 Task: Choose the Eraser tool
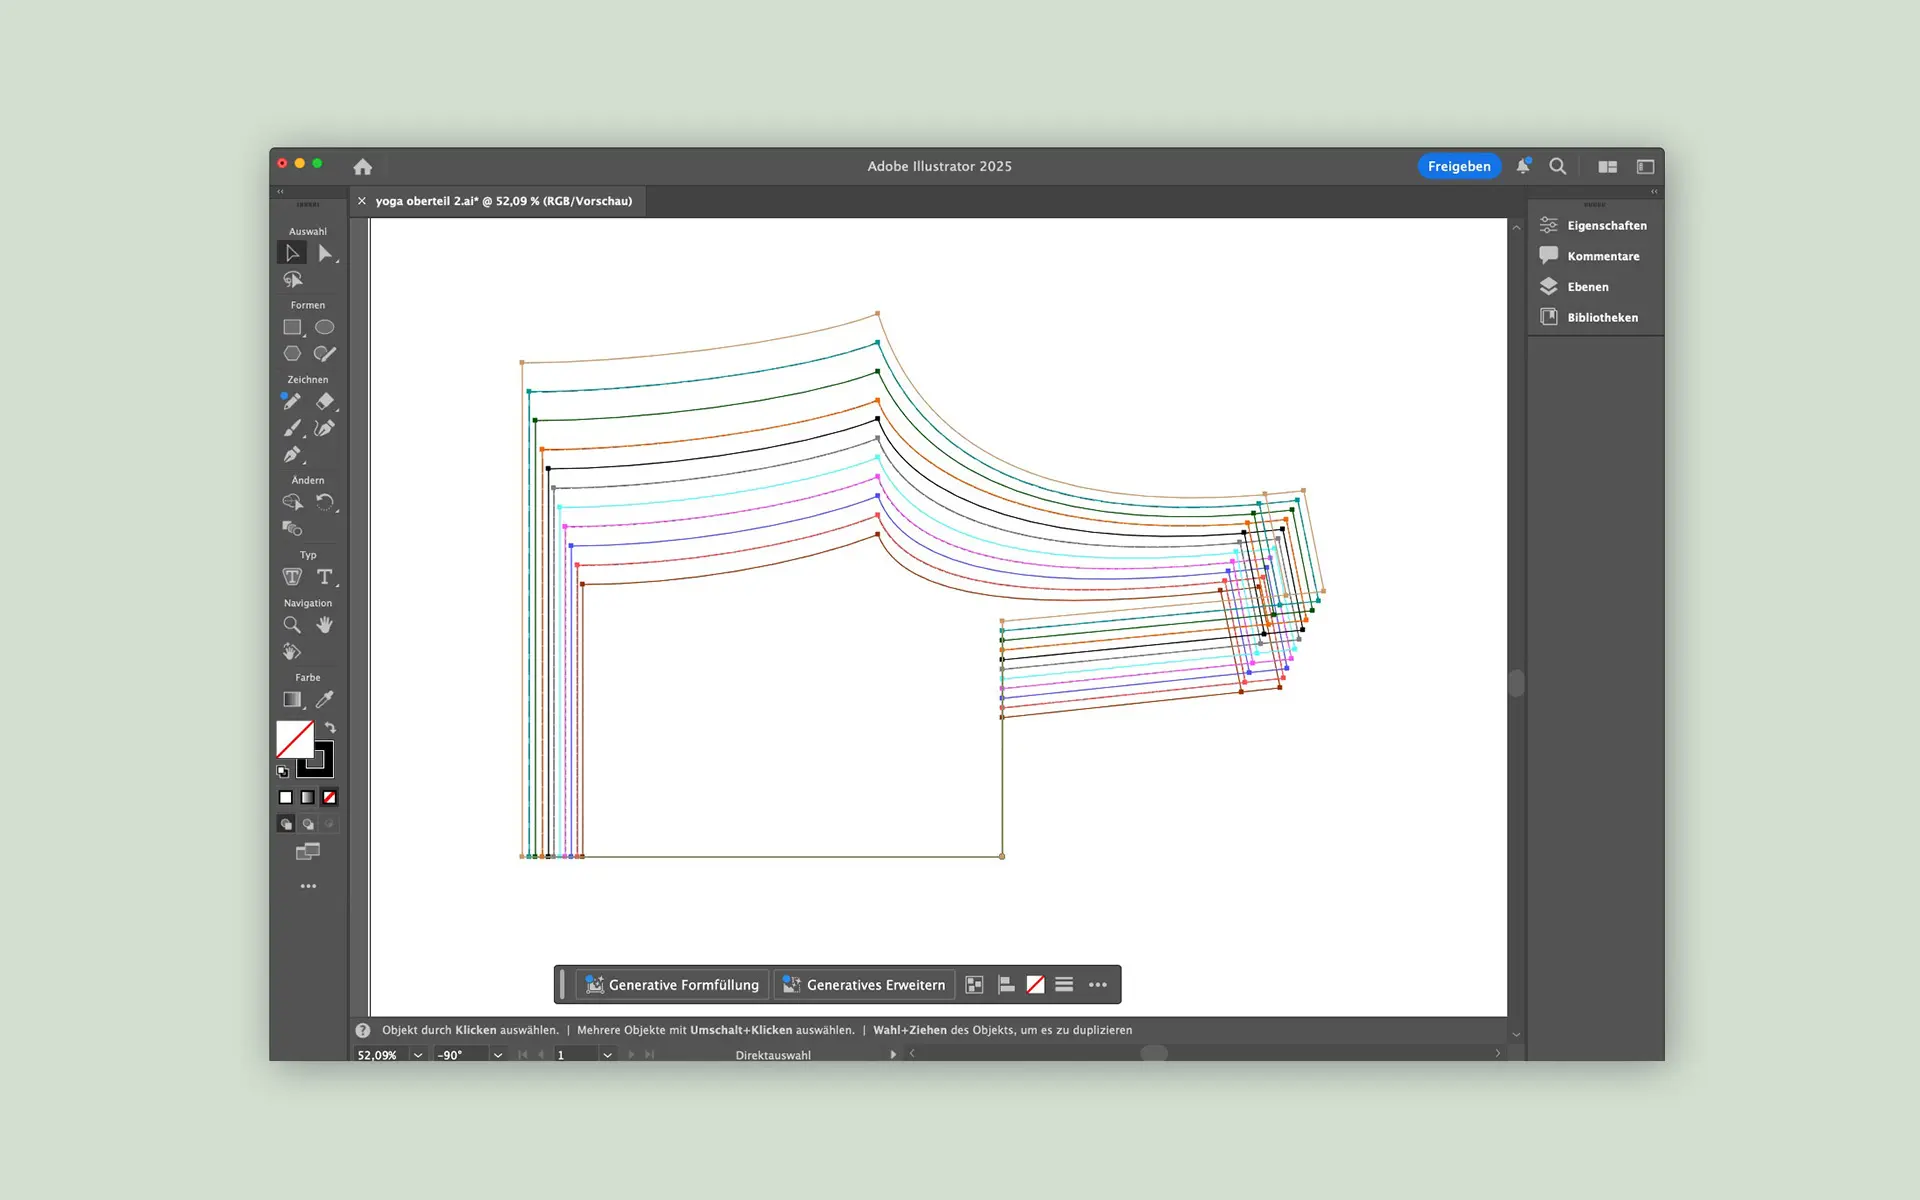[325, 402]
